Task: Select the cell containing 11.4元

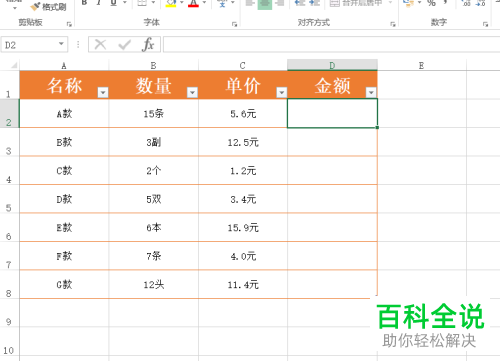Action: 243,285
